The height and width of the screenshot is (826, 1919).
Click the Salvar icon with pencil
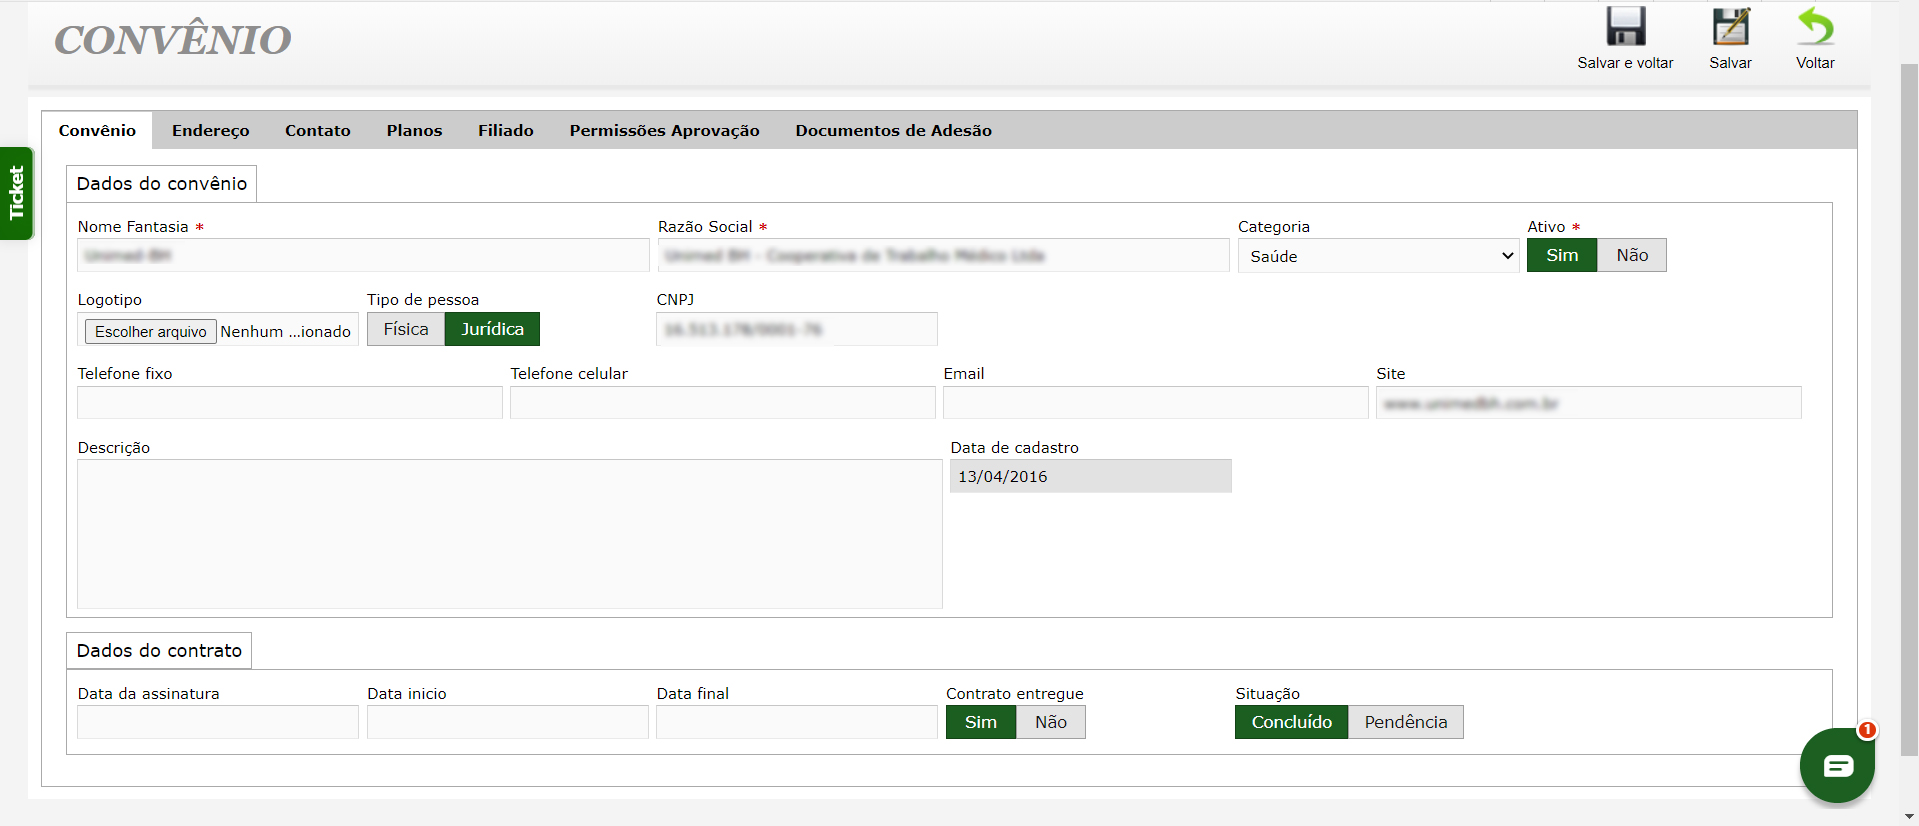pyautogui.click(x=1730, y=28)
